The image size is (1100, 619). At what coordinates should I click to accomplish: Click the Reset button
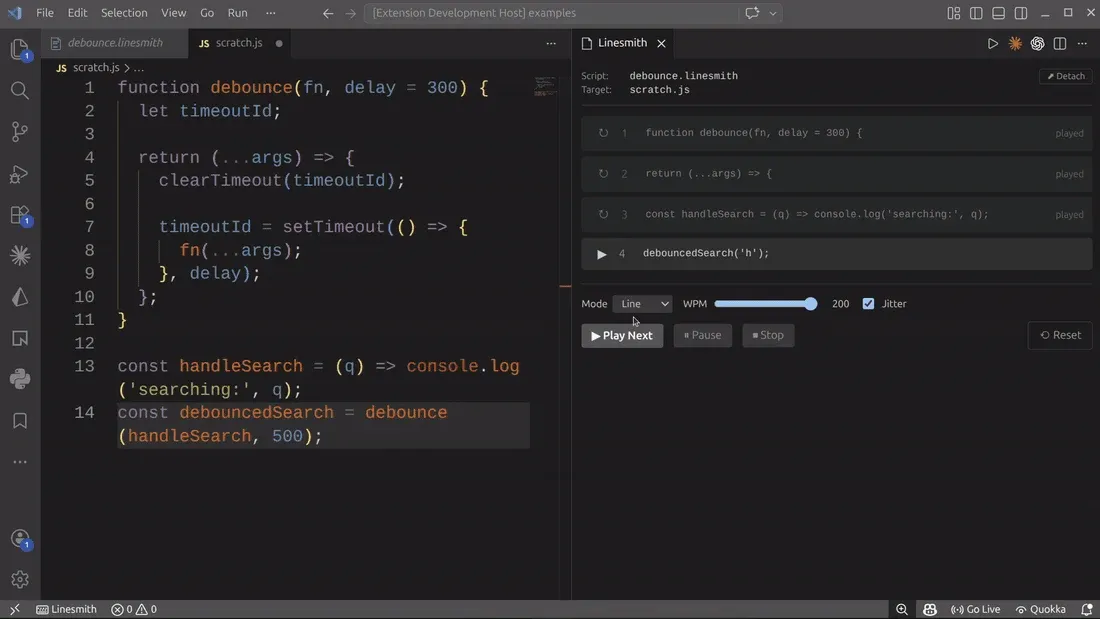coord(1060,335)
